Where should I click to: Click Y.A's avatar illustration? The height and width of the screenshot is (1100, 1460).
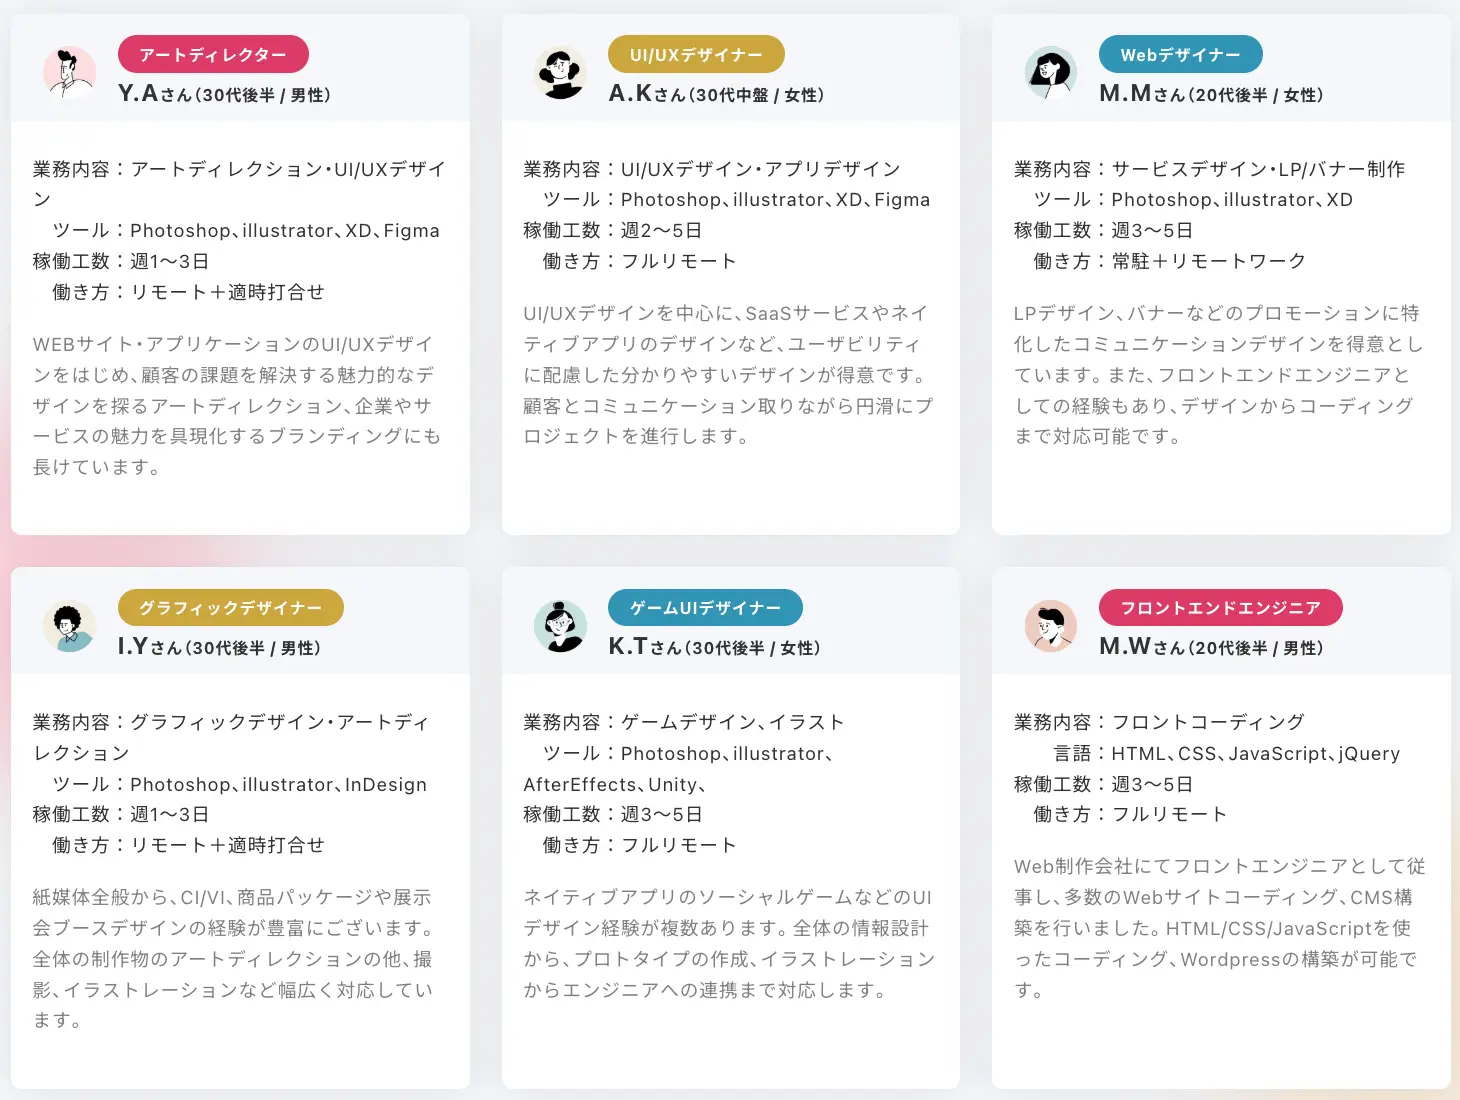[69, 72]
